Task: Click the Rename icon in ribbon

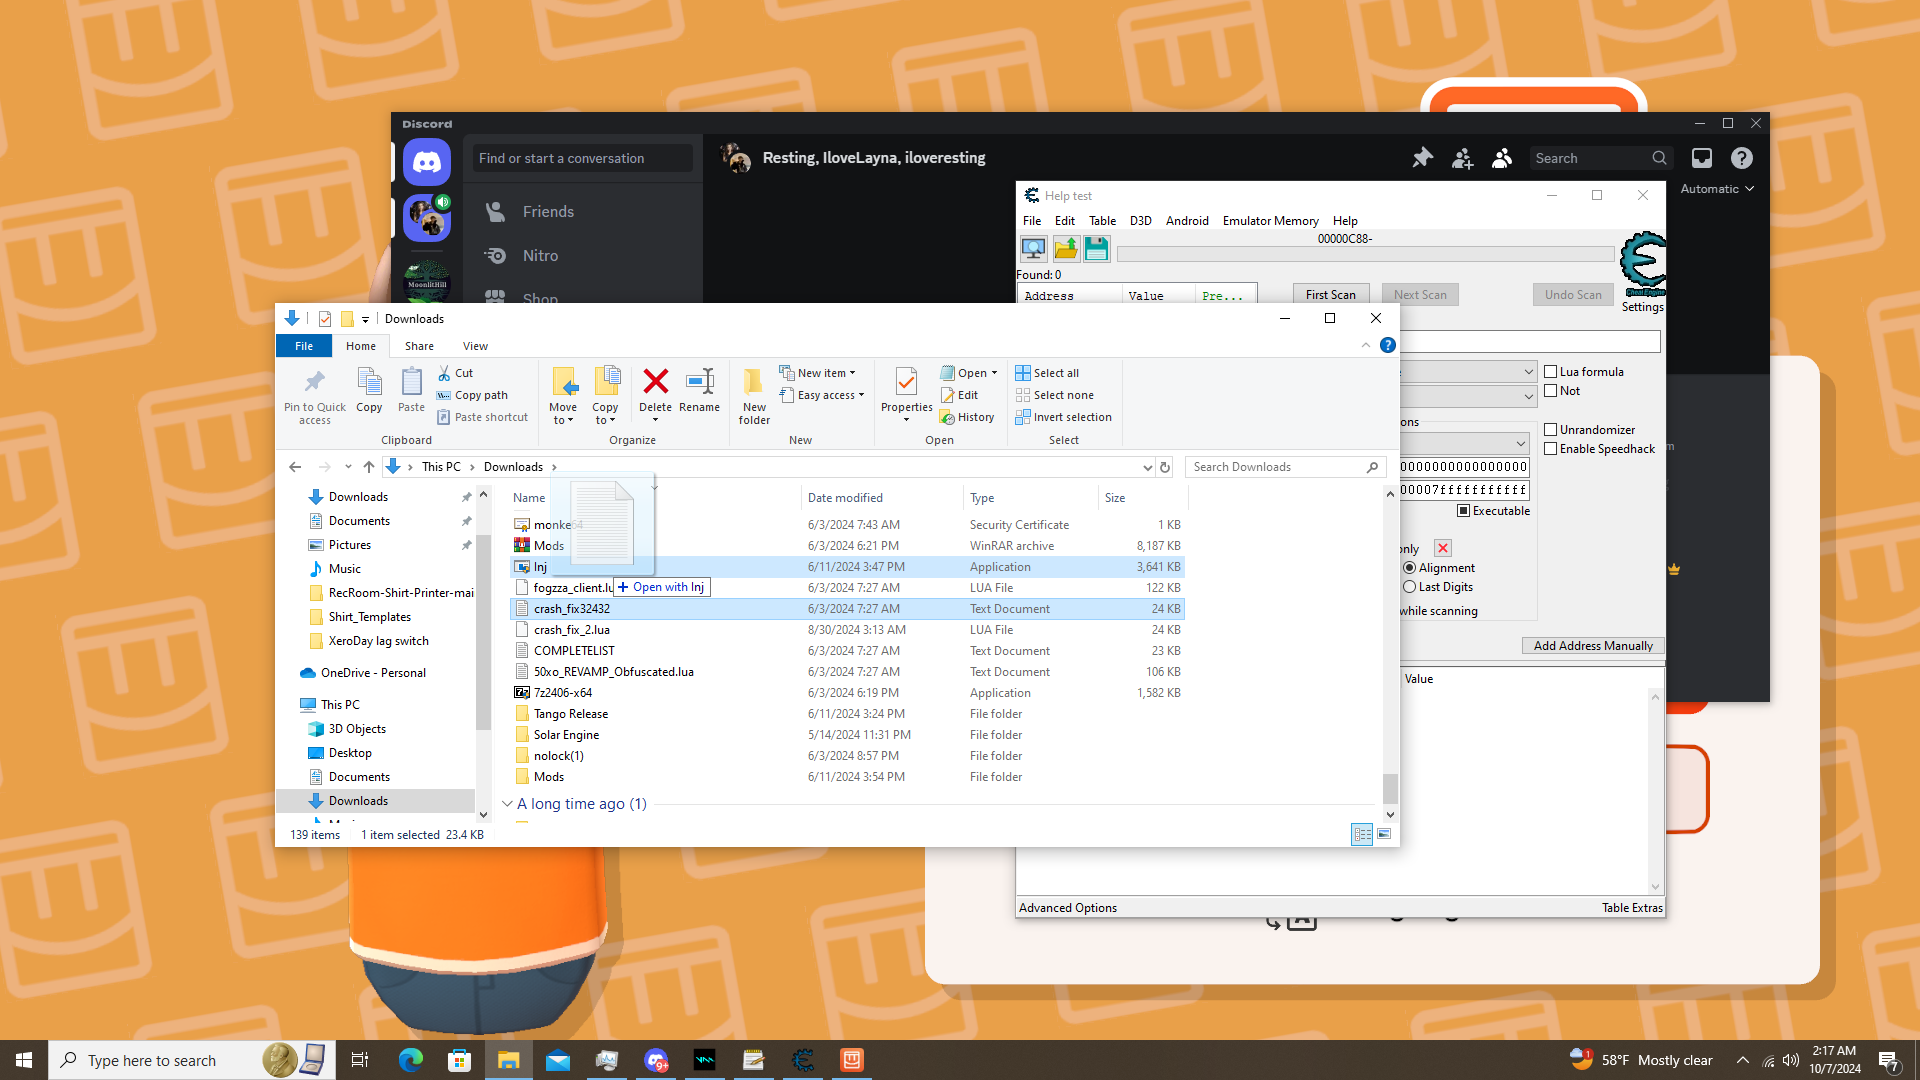Action: [x=699, y=382]
